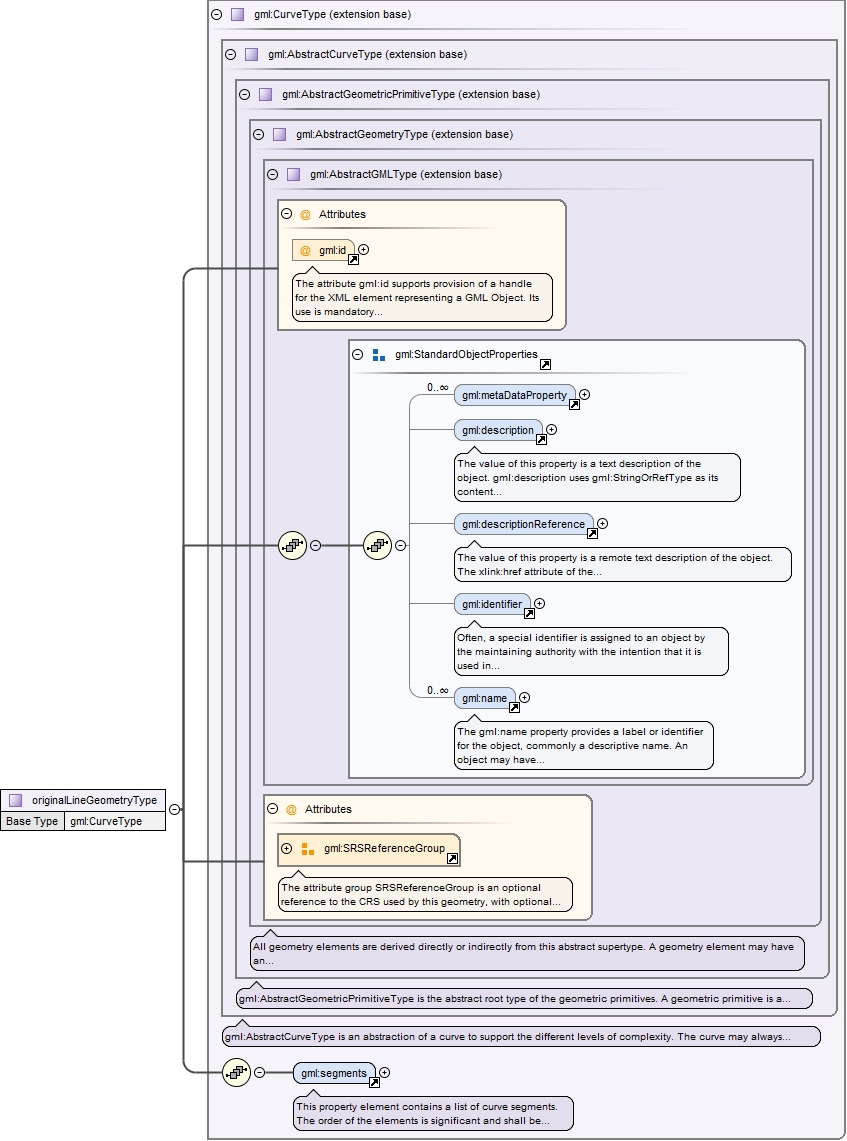847x1141 pixels.
Task: Click gml:AbstractCurveType (extension base) title
Action: coord(367,54)
